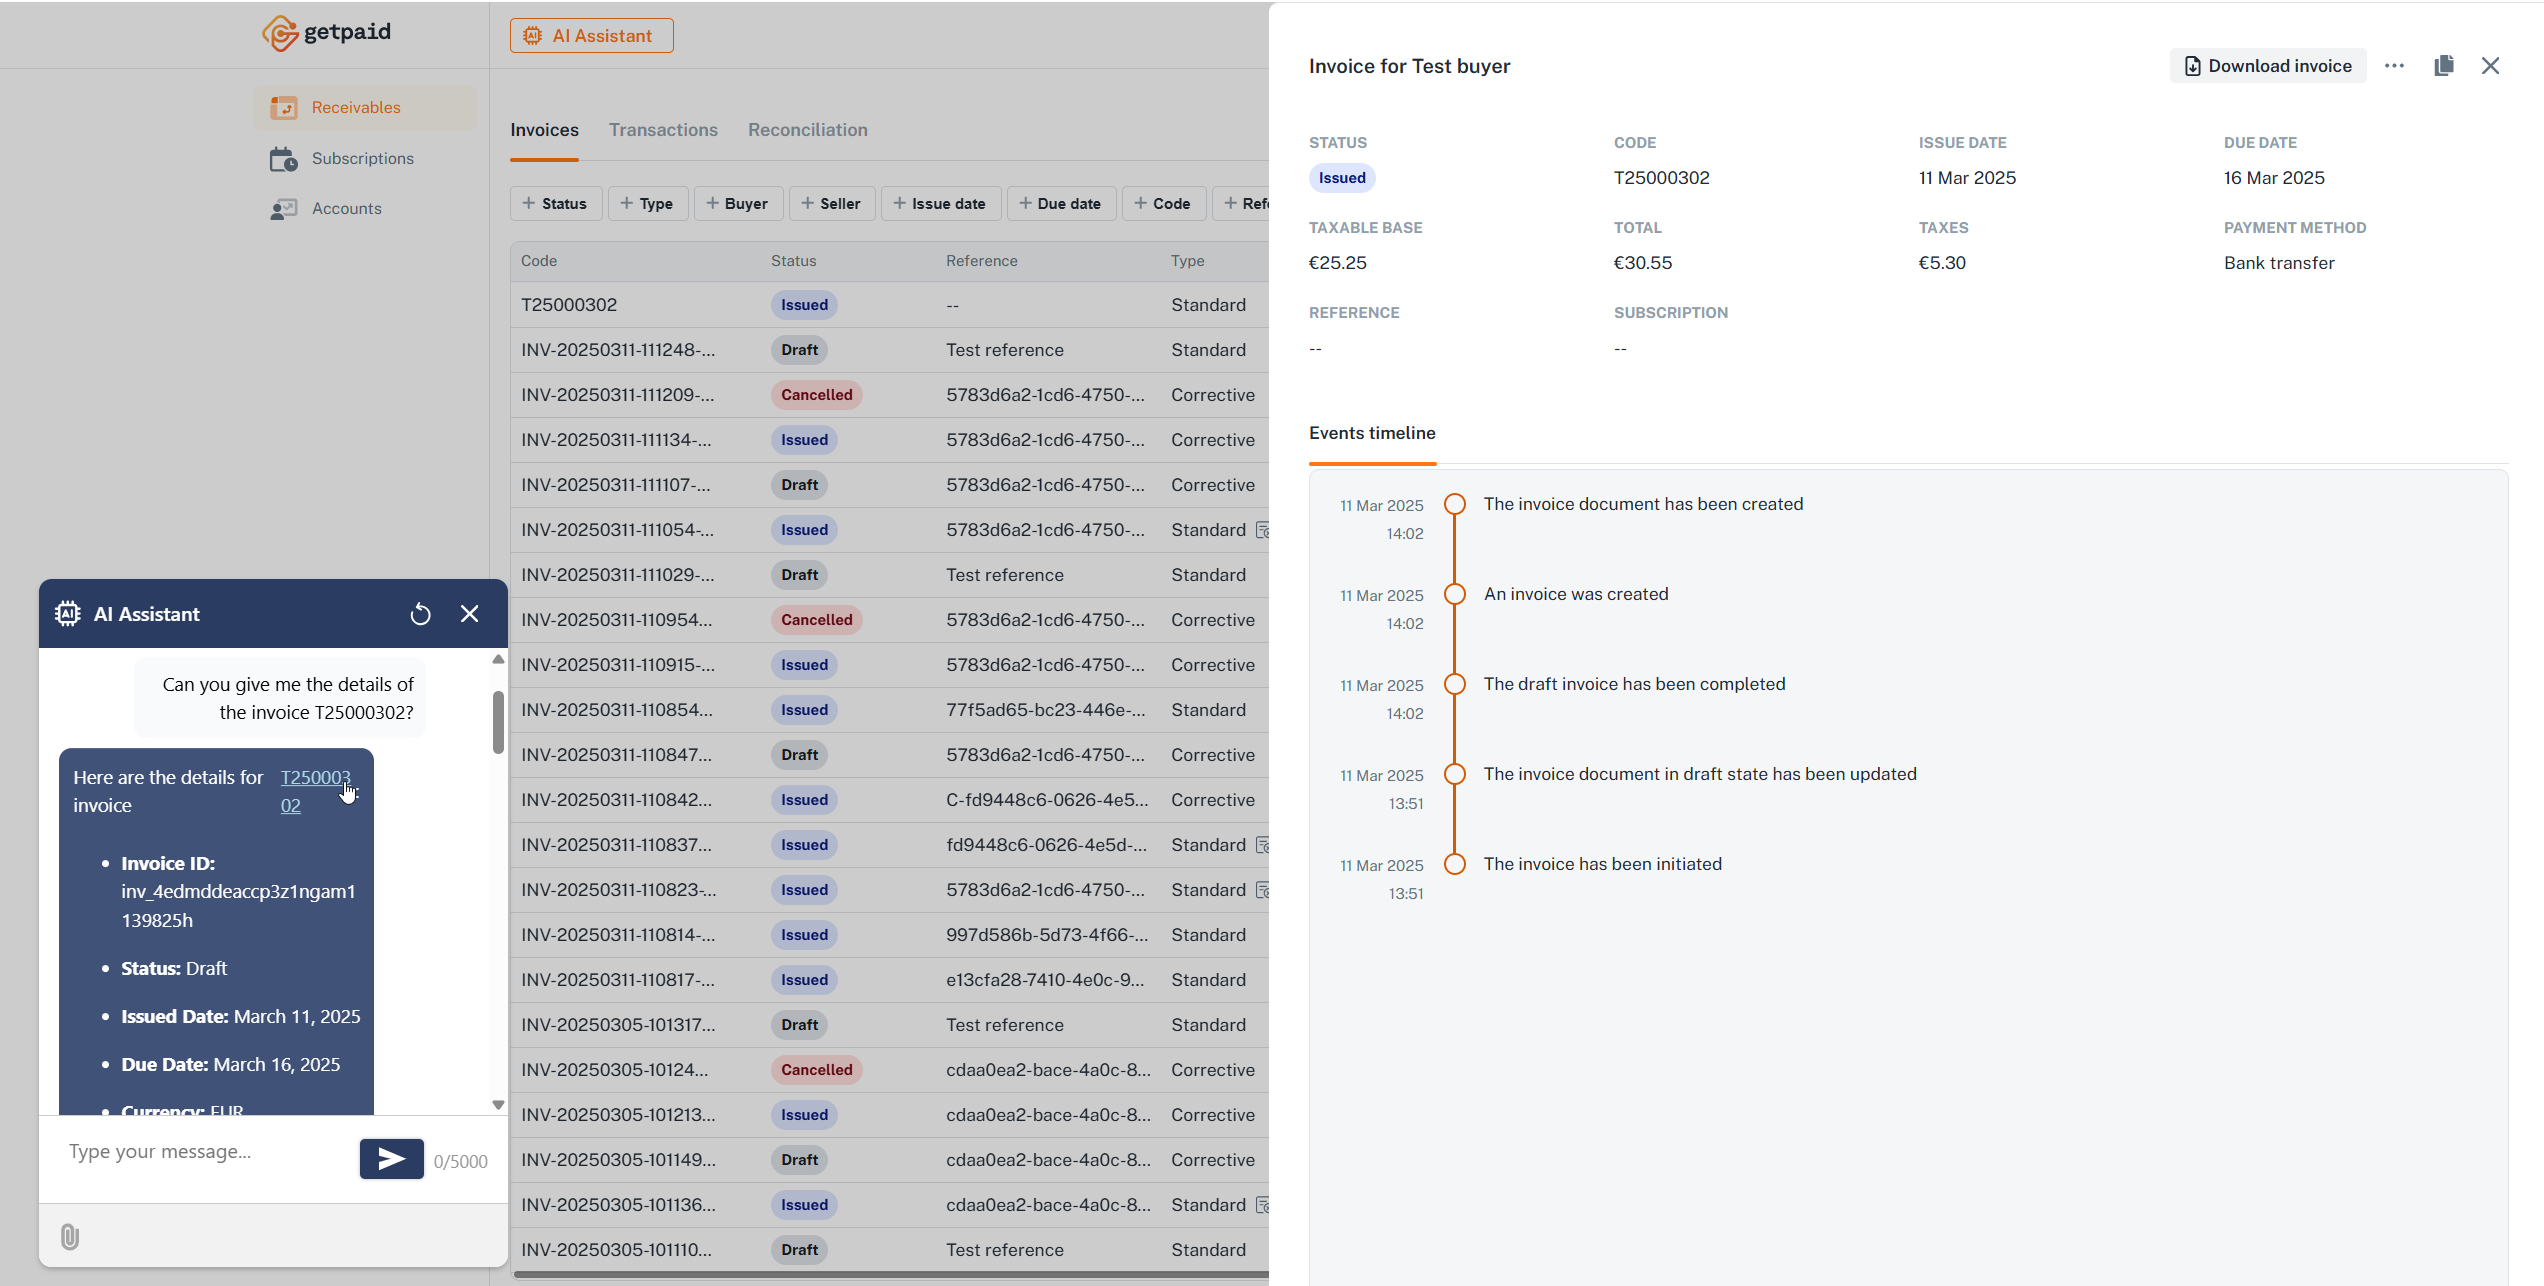Click subscription icon on INV-20250311-111054 row
The image size is (2544, 1286).
1263,530
